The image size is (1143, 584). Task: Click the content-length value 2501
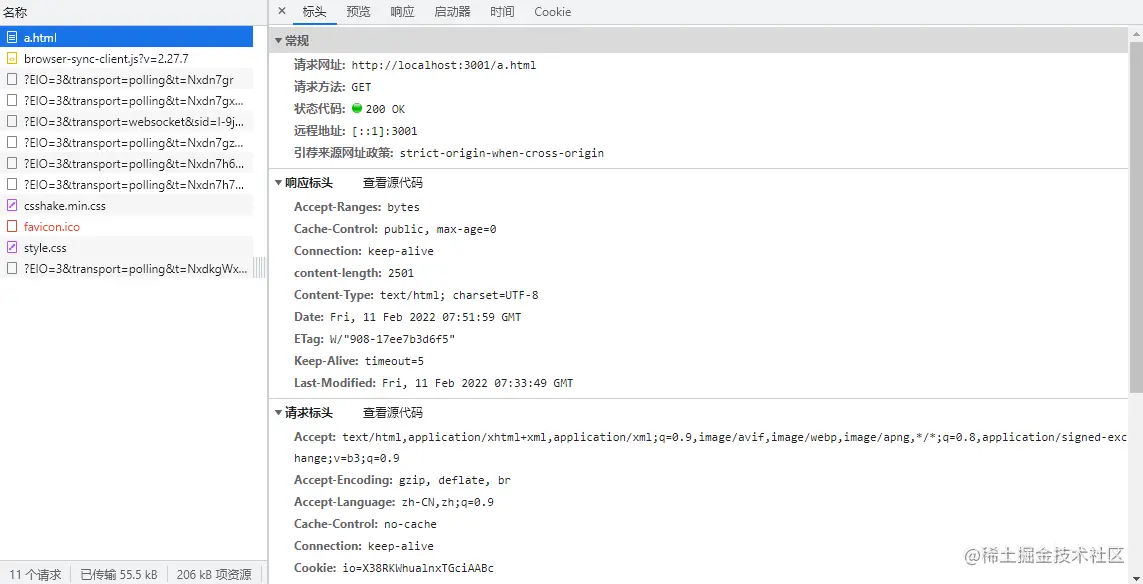pyautogui.click(x=401, y=273)
